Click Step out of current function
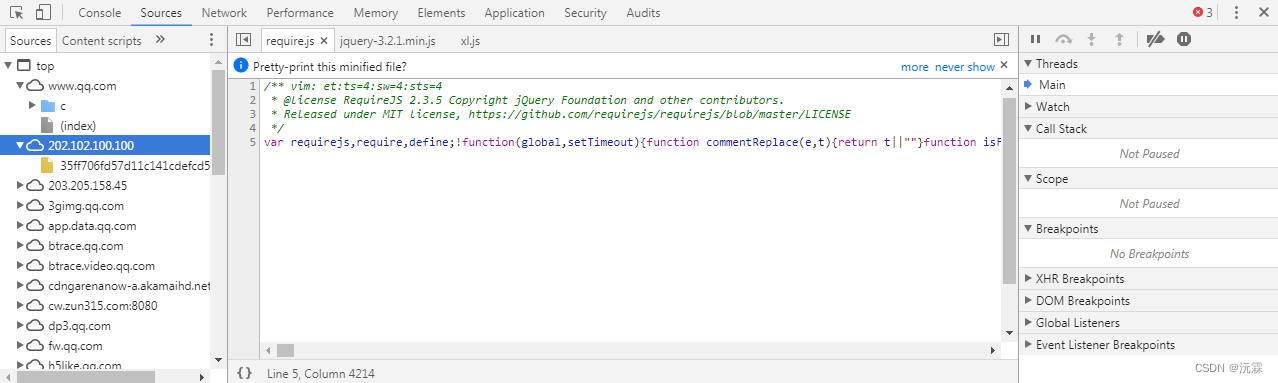Image resolution: width=1278 pixels, height=383 pixels. 1119,40
